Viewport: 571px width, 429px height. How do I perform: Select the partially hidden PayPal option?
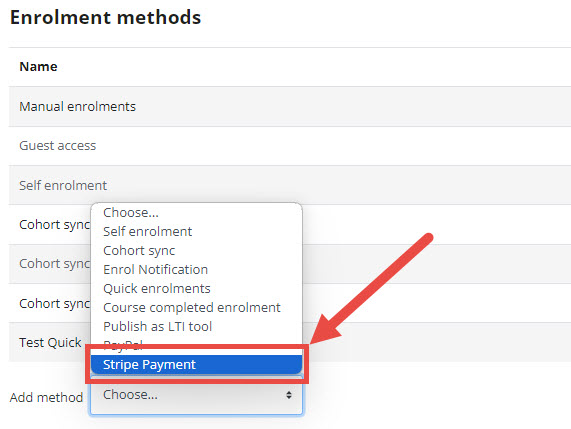pos(123,343)
